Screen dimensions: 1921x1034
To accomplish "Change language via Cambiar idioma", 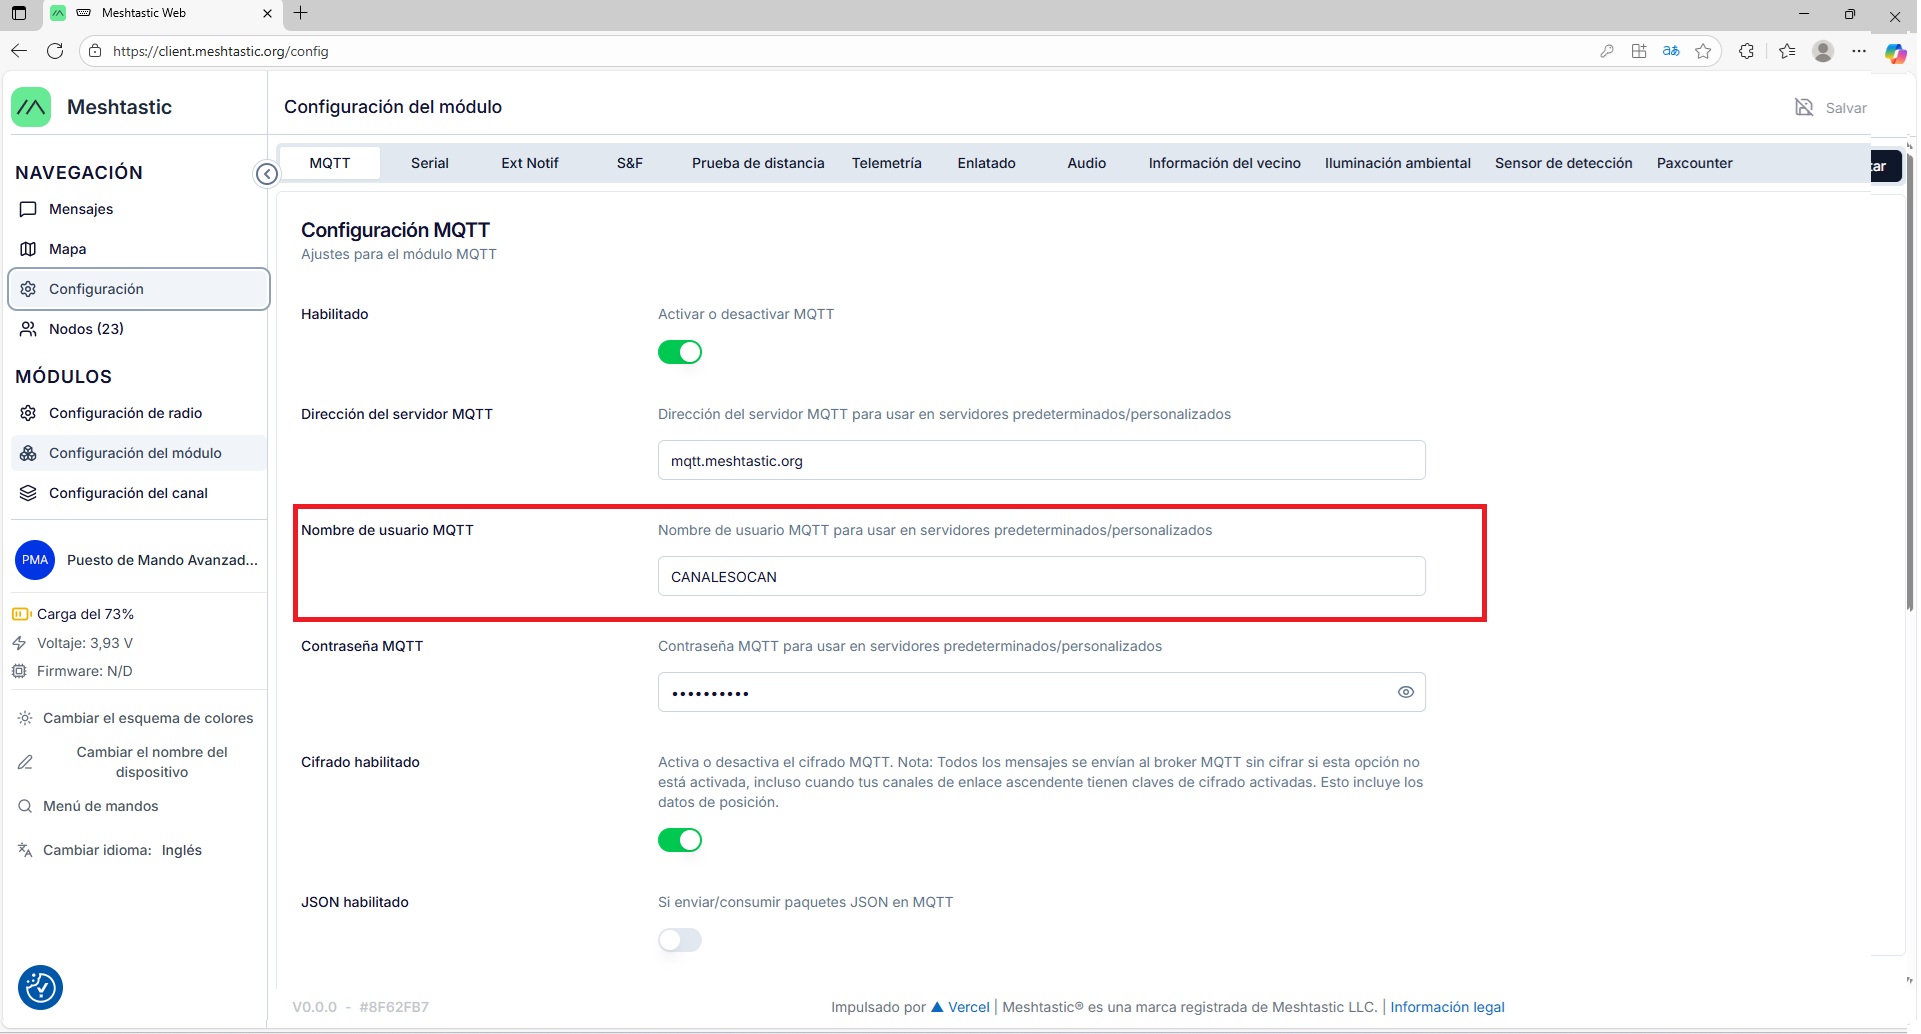I will (122, 850).
